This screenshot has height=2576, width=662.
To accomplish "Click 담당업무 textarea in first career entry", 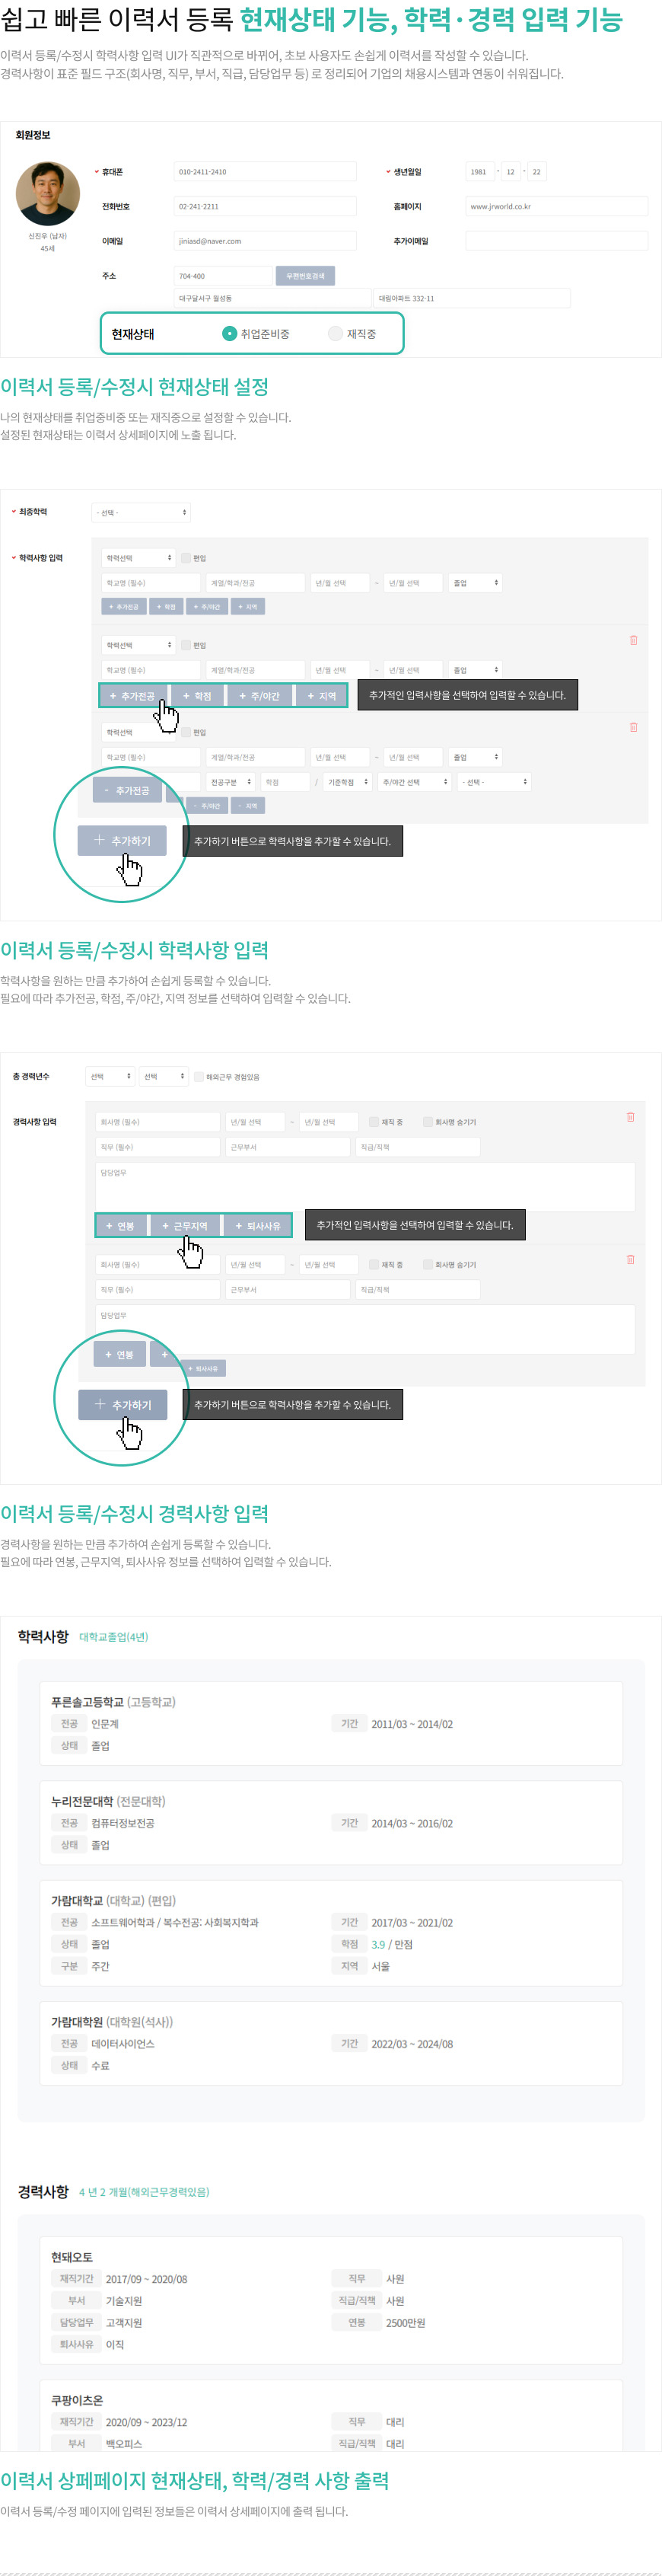I will point(365,1187).
